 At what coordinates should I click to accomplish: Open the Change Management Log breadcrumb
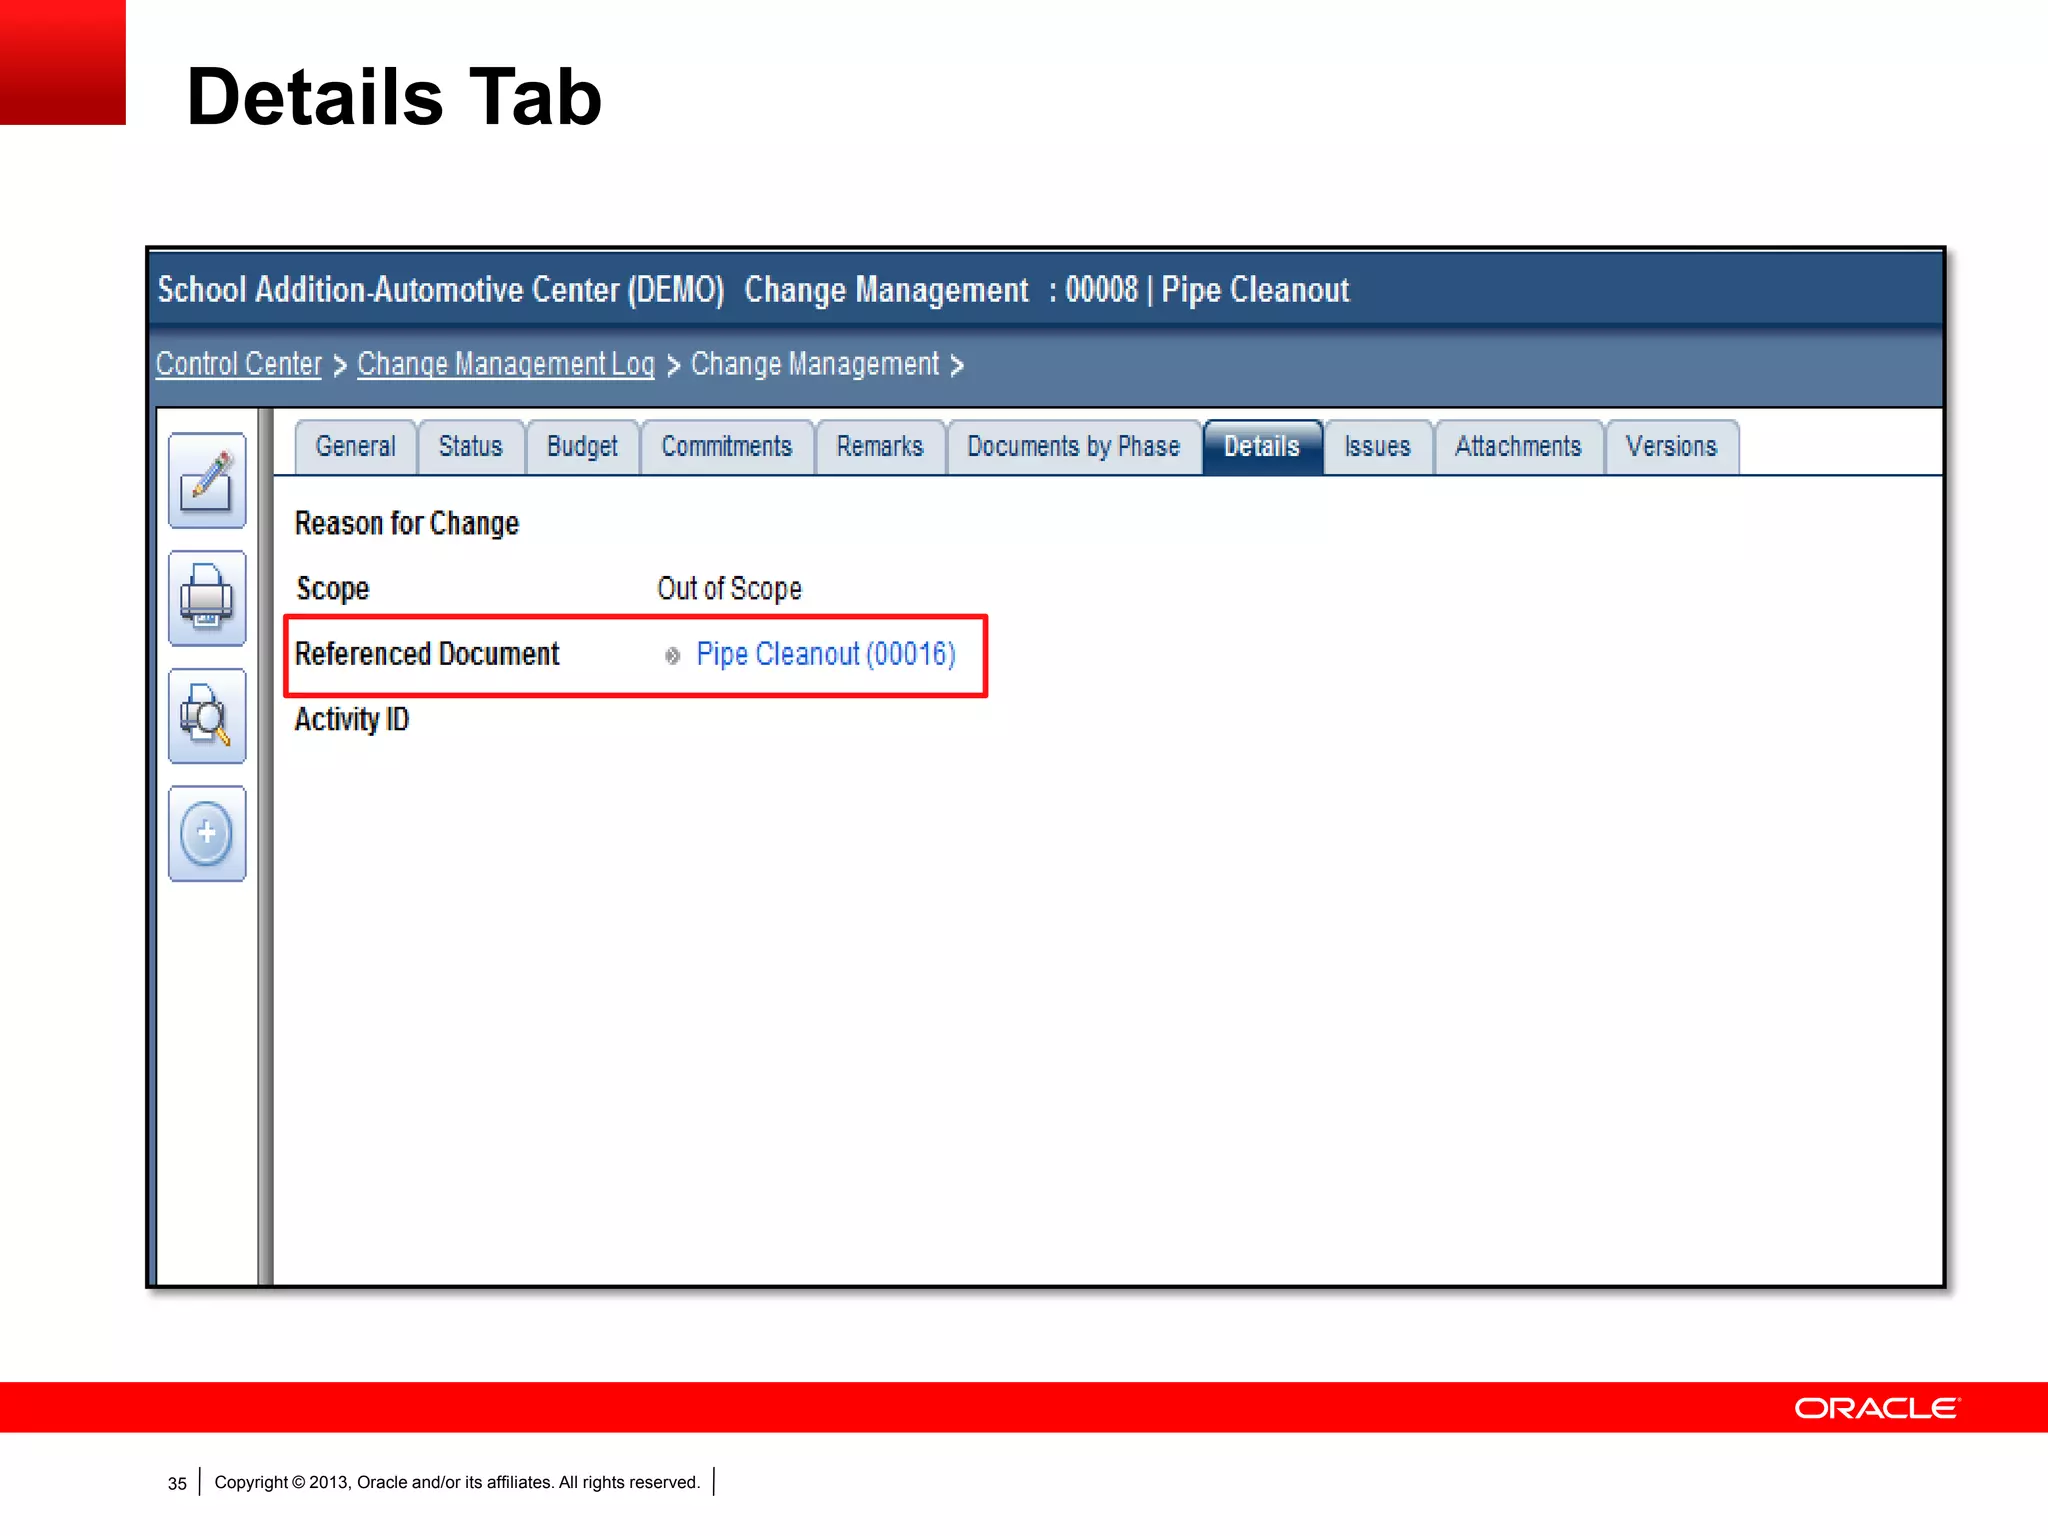click(506, 364)
